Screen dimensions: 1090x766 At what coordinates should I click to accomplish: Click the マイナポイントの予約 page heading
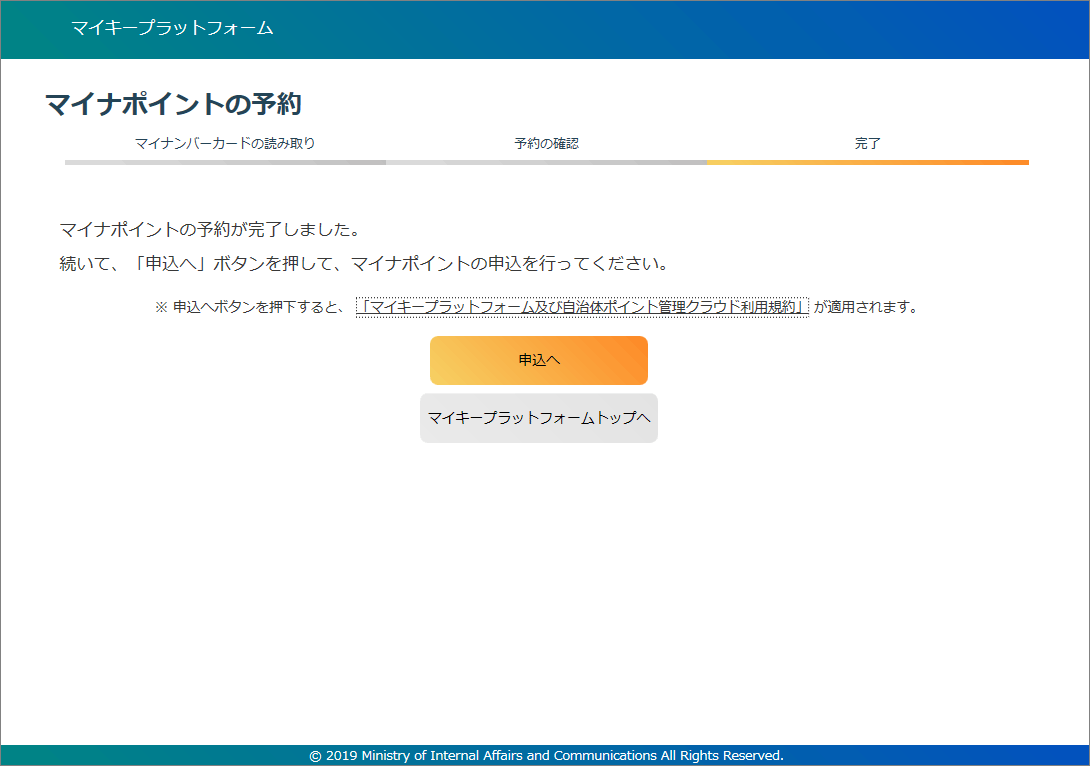coord(173,104)
